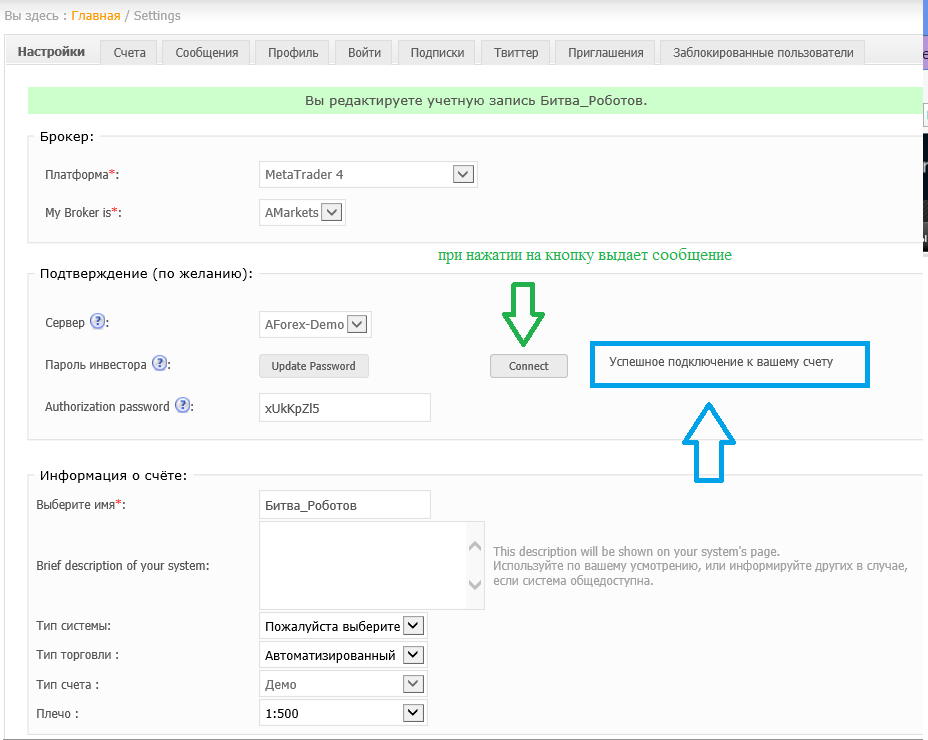Focus the Выберите имя field
This screenshot has width=928, height=740.
(344, 505)
